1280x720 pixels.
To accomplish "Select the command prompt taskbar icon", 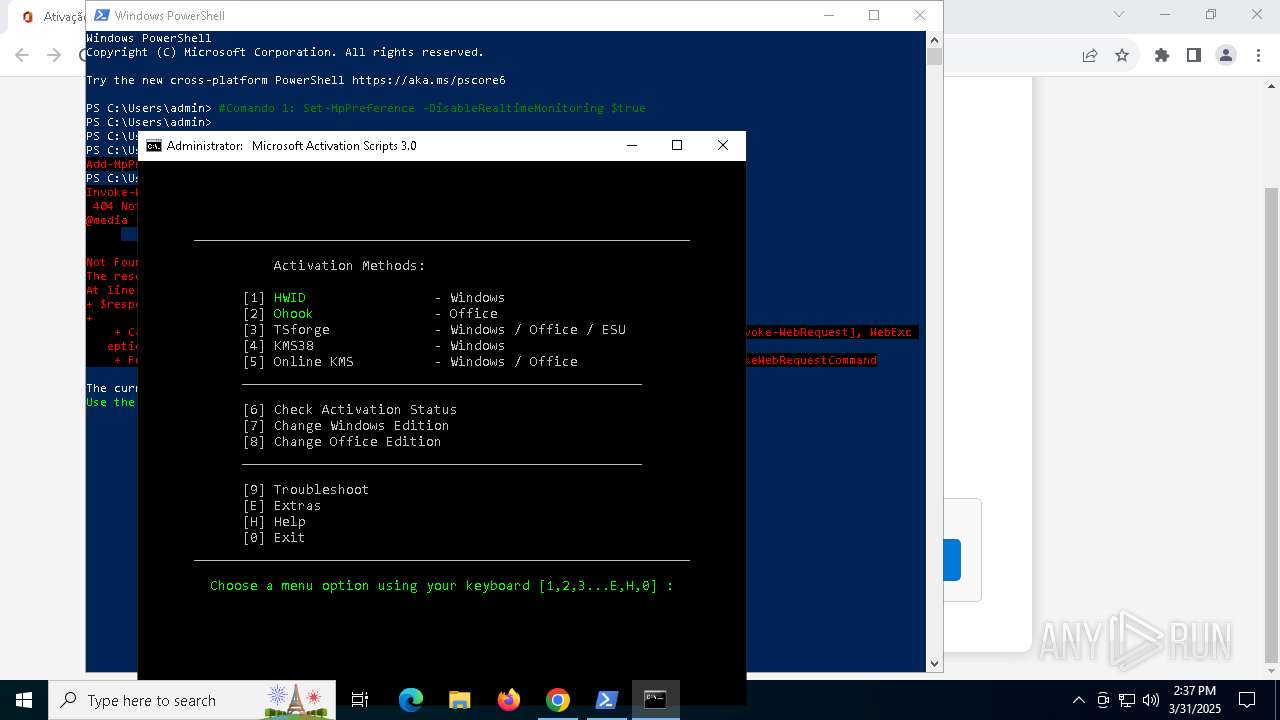I will click(x=656, y=700).
